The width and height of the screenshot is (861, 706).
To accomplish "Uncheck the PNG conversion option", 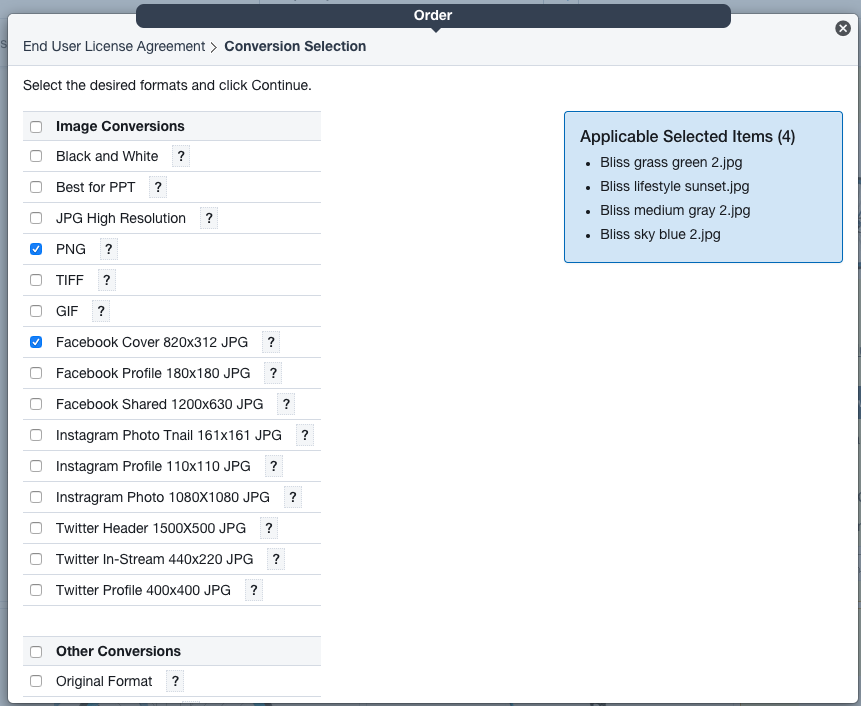I will (36, 249).
